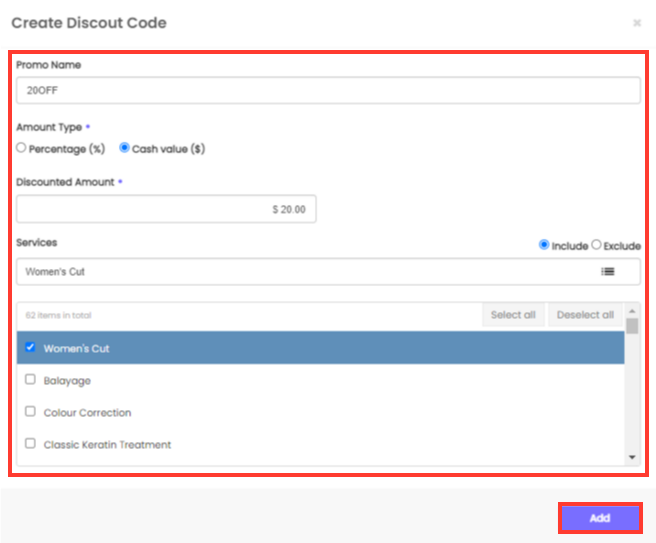This screenshot has height=543, width=656.
Task: Check the Balayage checkbox
Action: coord(30,380)
